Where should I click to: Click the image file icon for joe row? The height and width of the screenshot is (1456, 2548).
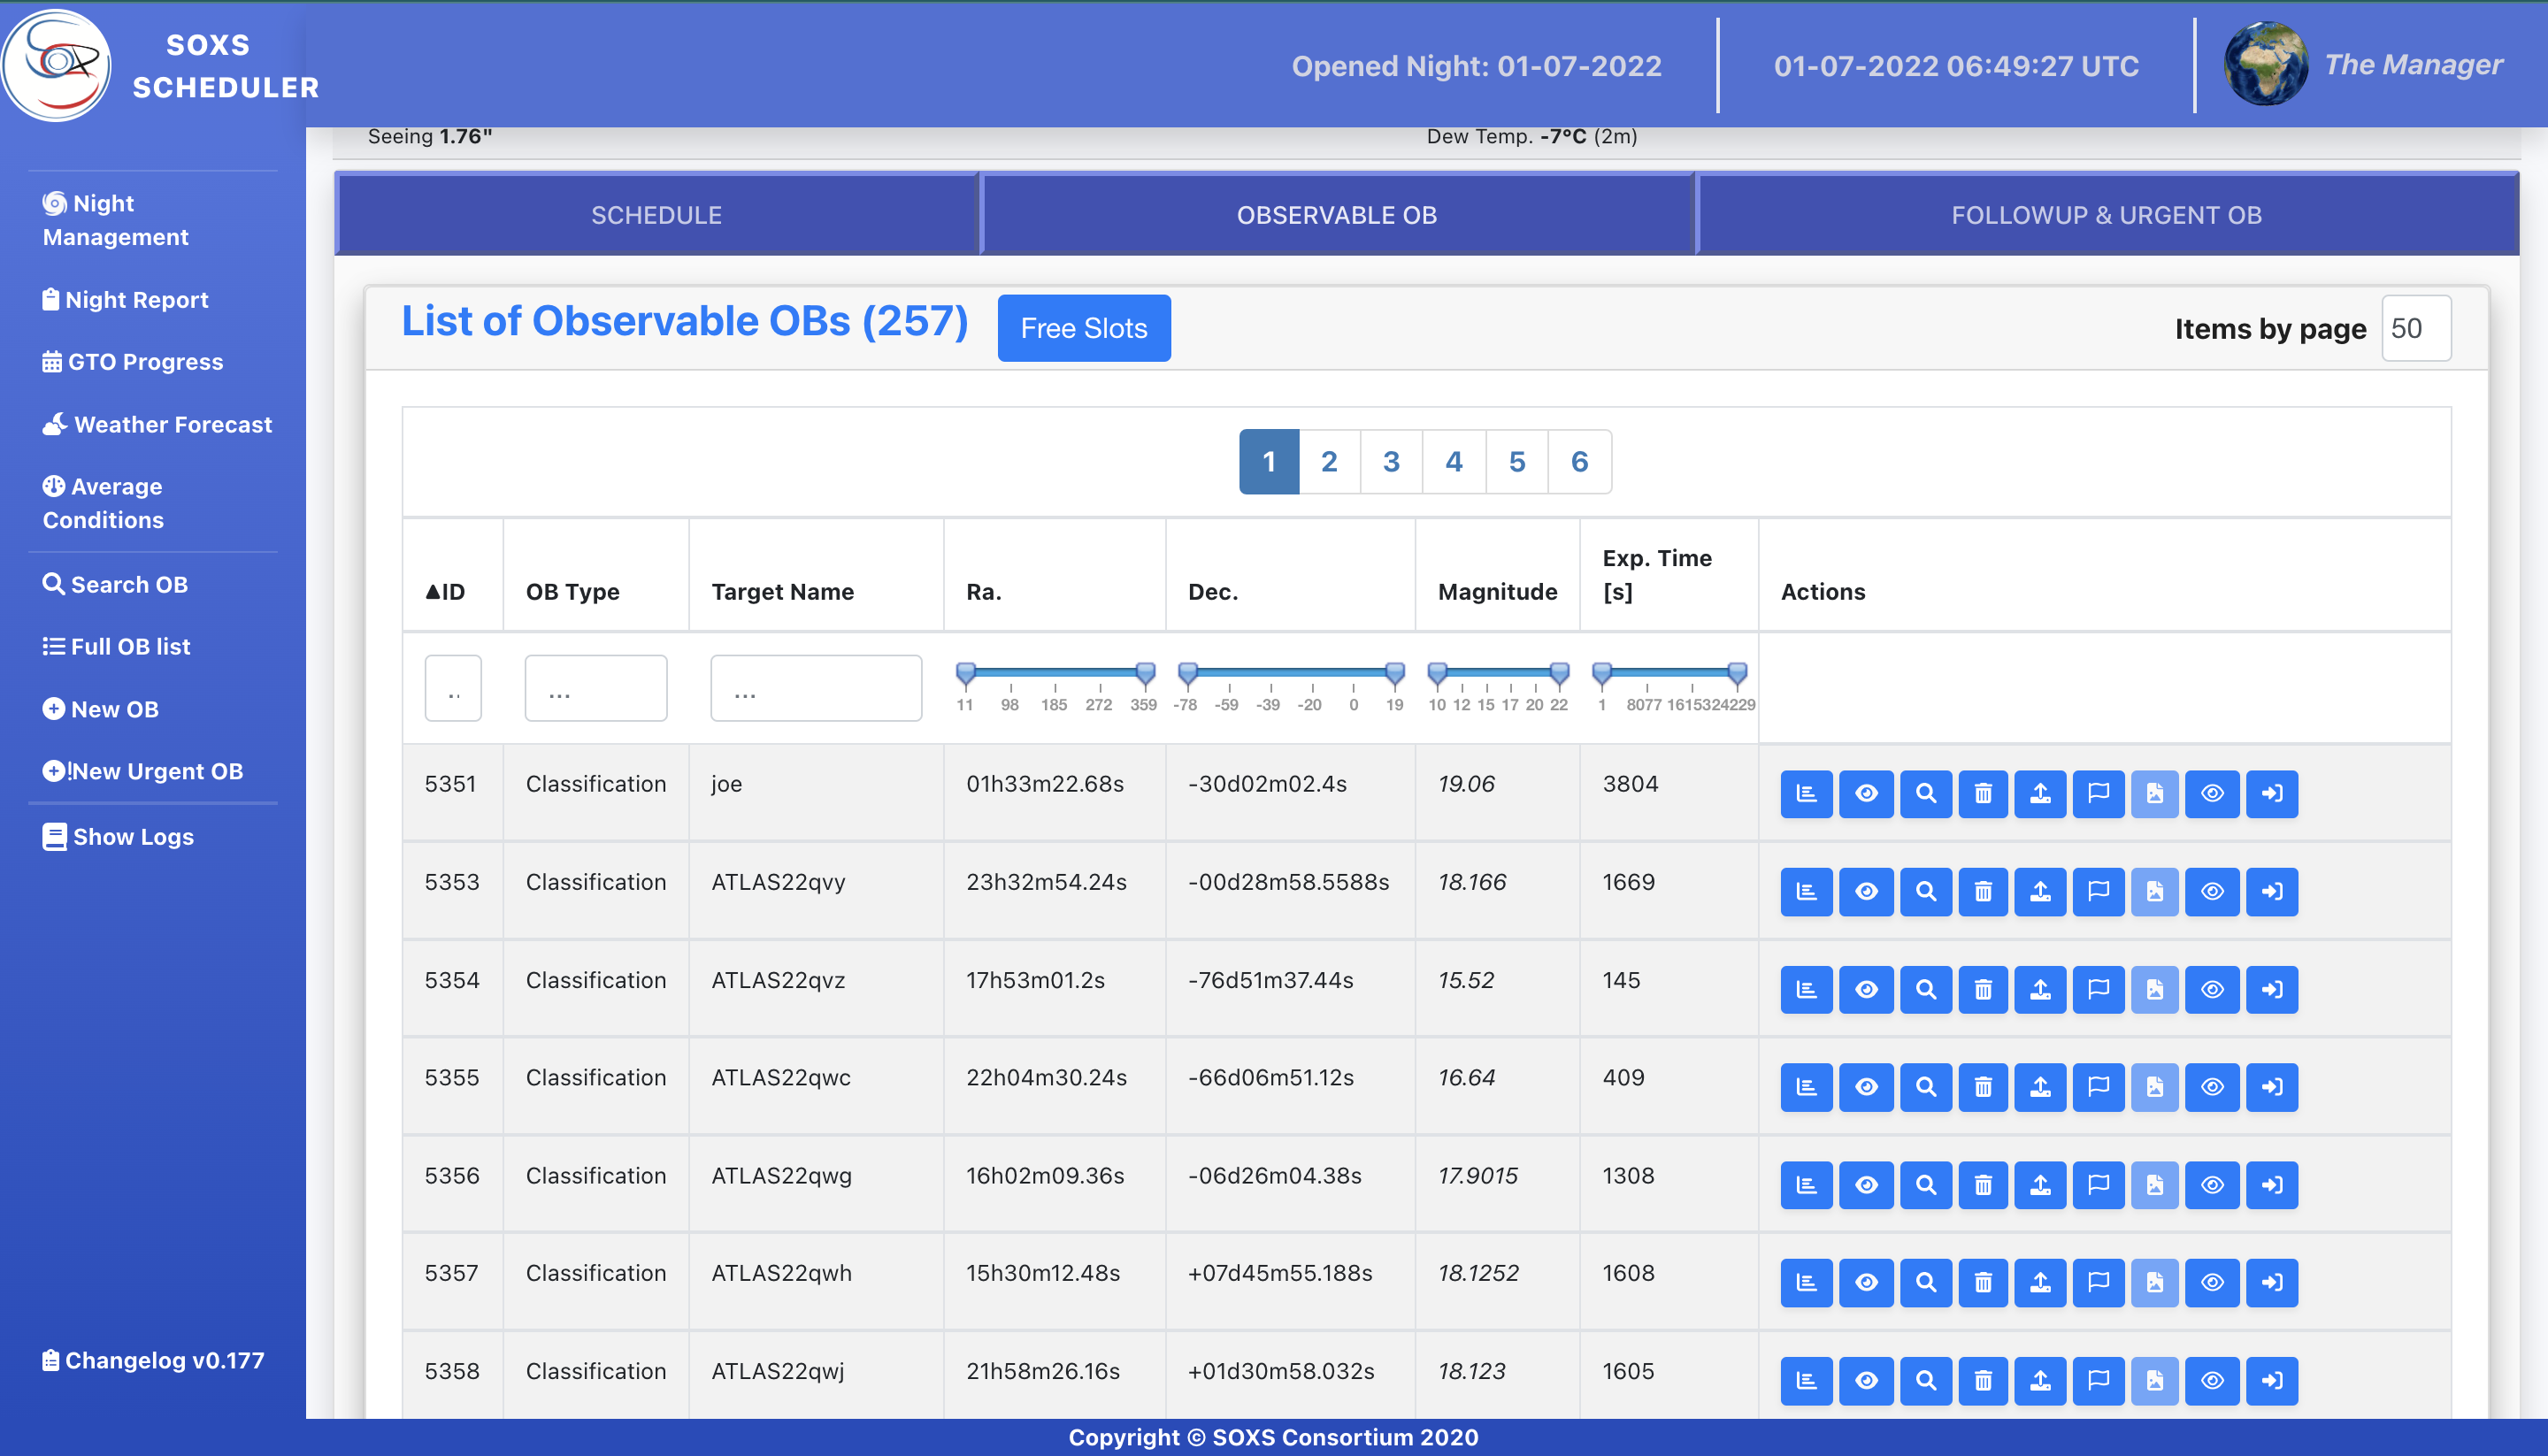coord(2155,793)
